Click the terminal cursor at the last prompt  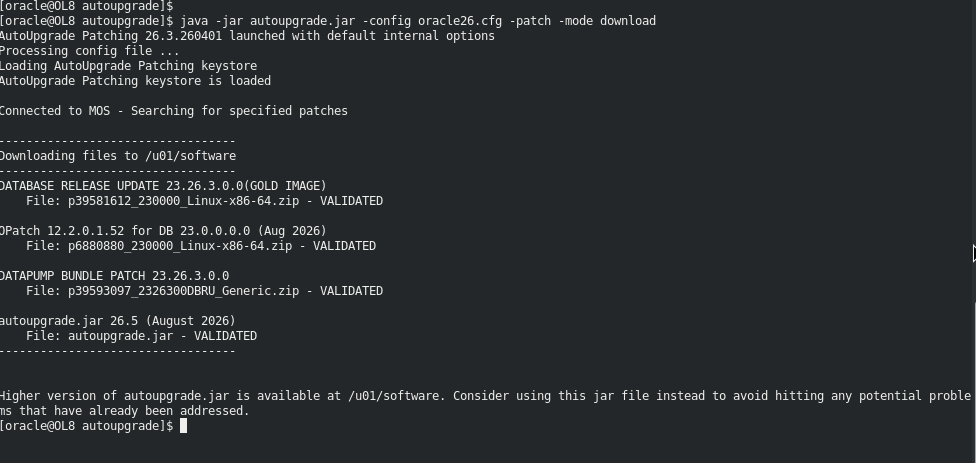[x=183, y=426]
